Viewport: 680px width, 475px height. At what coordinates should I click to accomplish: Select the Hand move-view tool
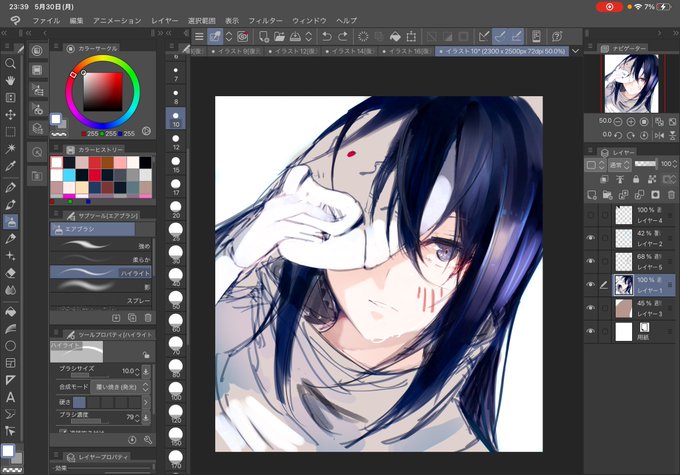[10, 81]
